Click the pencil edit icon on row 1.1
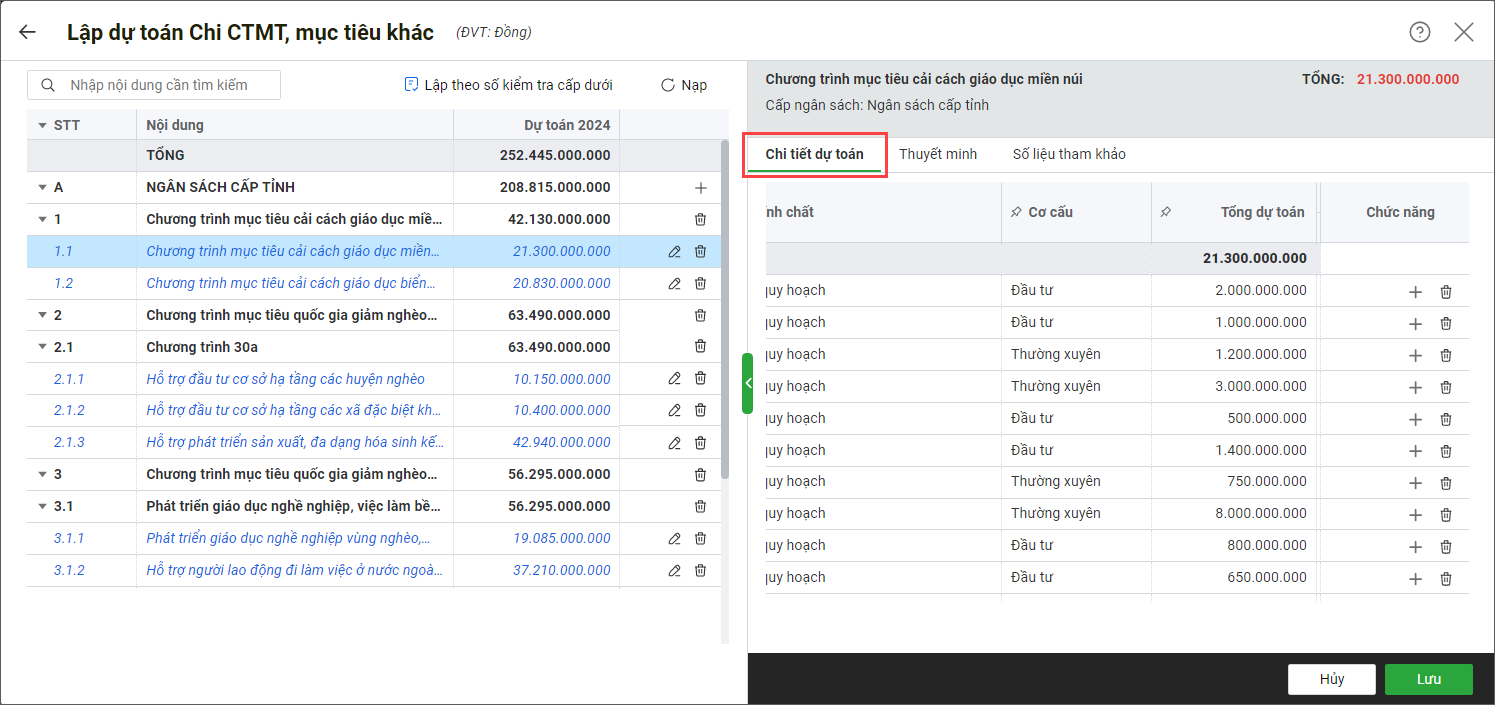Image resolution: width=1495 pixels, height=705 pixels. coord(674,252)
